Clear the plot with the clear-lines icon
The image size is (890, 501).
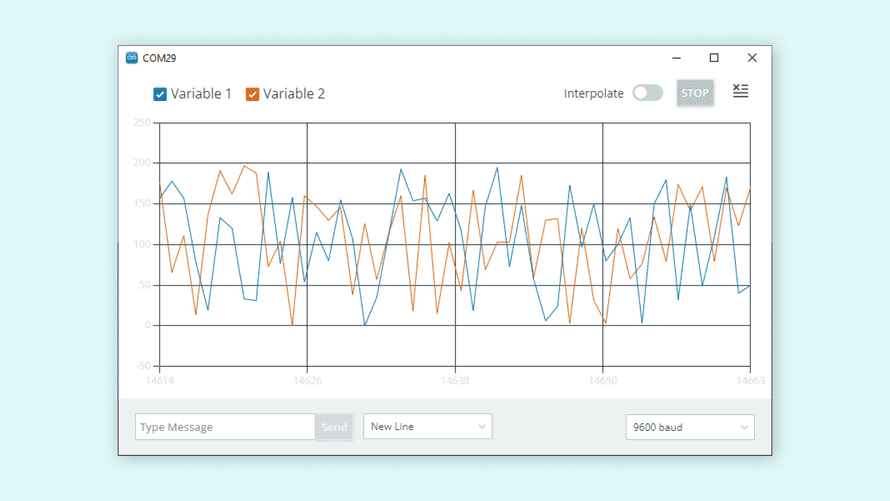[740, 91]
